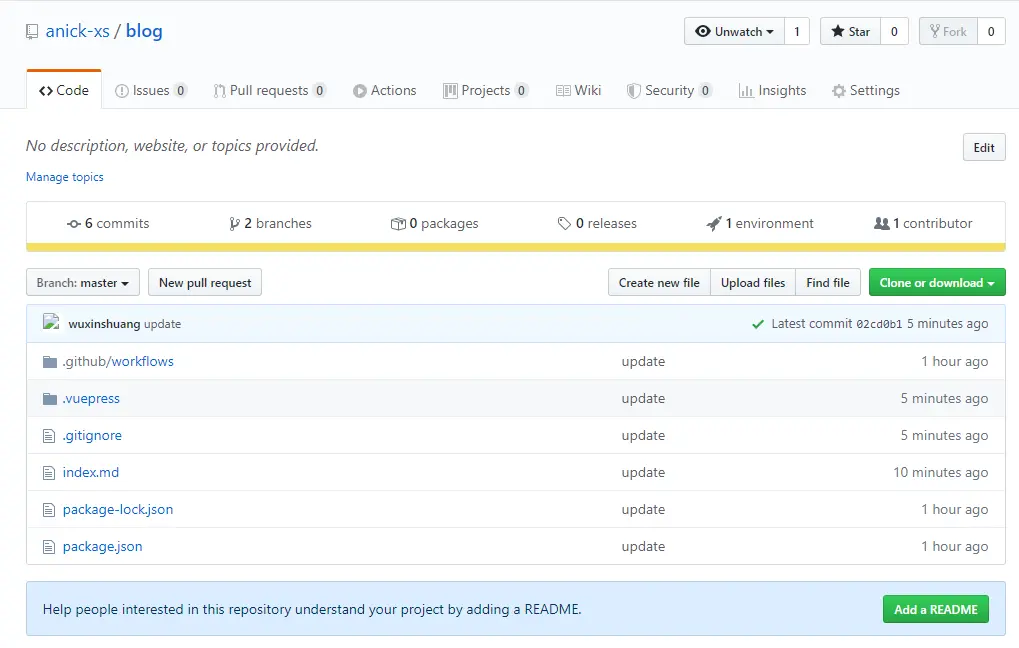Click the file icon next to index.md
The width and height of the screenshot is (1019, 648).
click(x=49, y=473)
